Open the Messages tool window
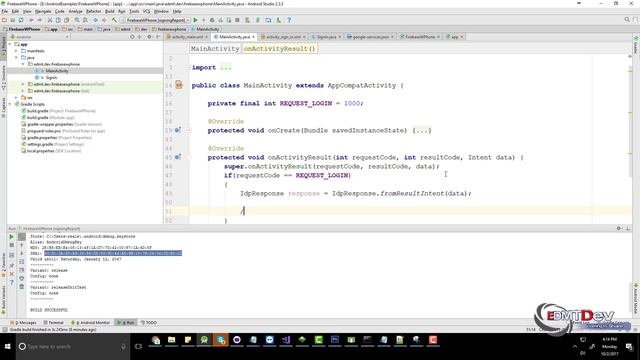 point(23,322)
